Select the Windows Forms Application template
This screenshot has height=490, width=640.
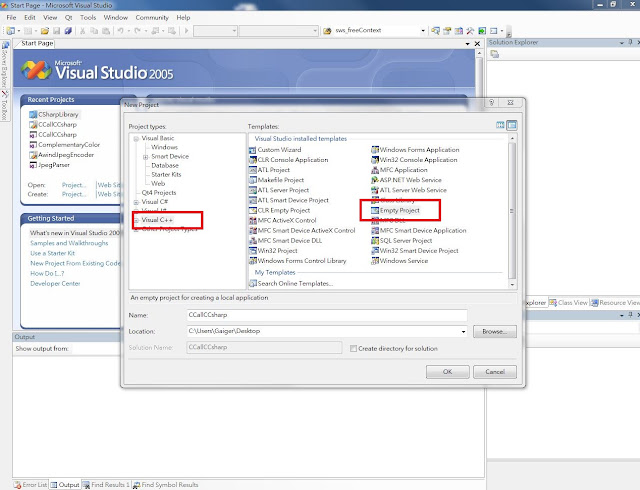tap(415, 150)
